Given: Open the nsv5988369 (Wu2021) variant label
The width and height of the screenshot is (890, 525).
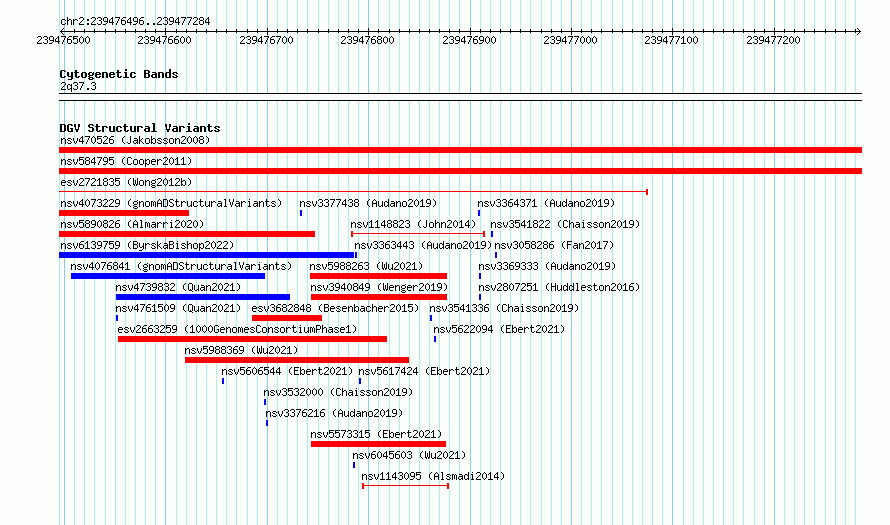Looking at the screenshot, I should tap(241, 350).
